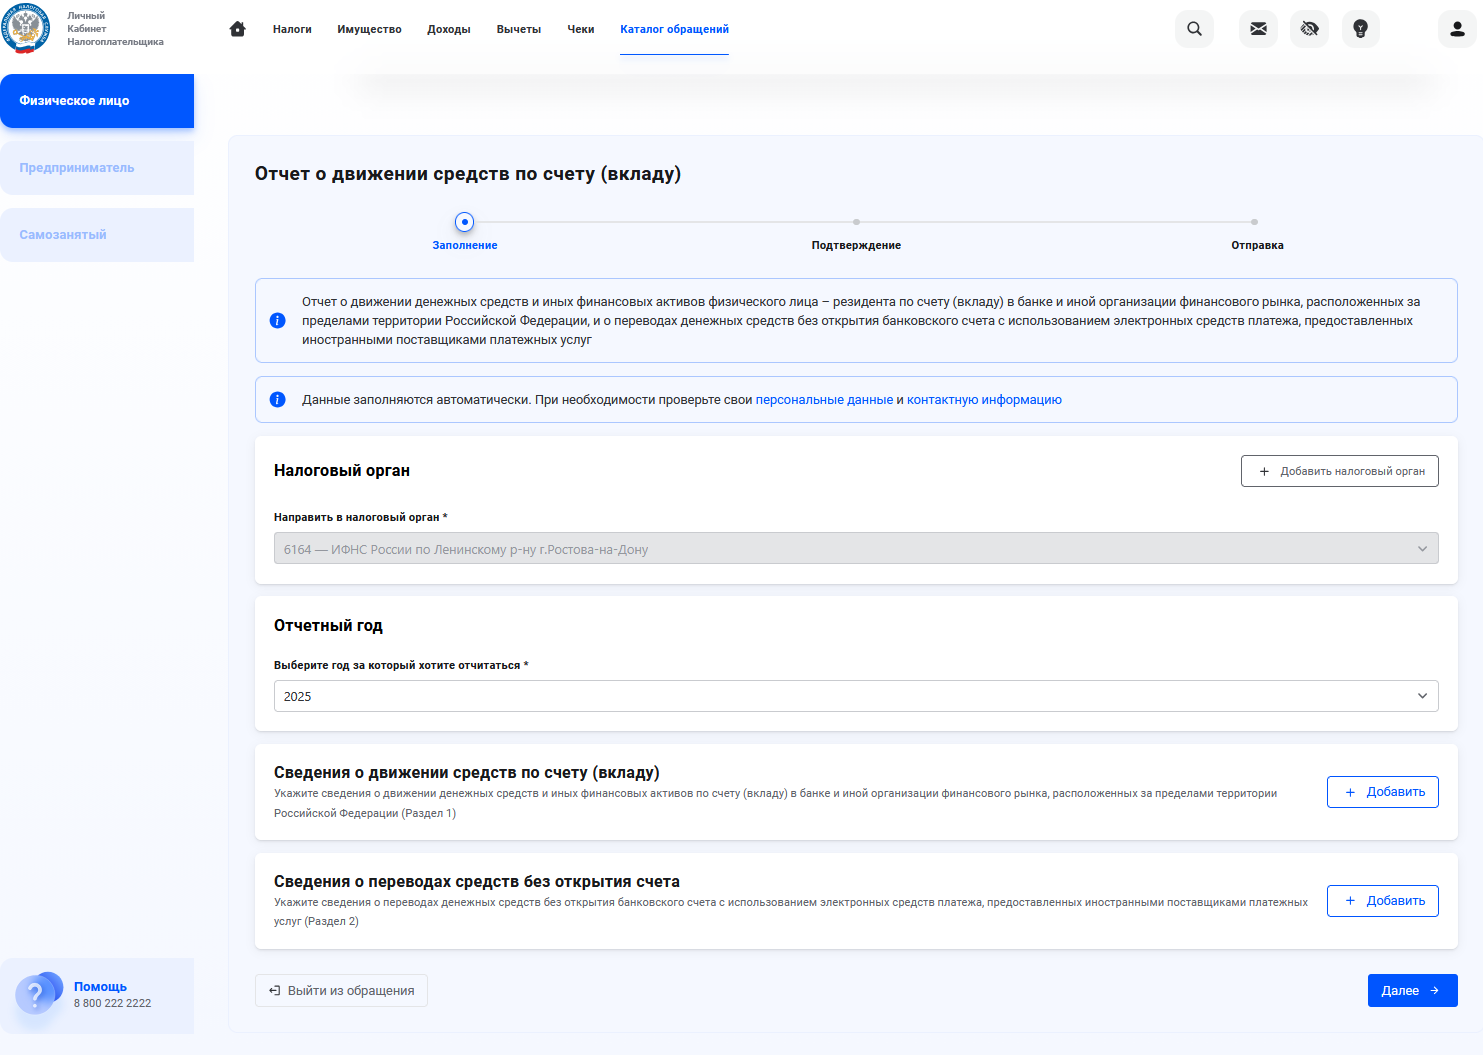
Task: Open the Вычеты menu item
Action: coord(518,29)
